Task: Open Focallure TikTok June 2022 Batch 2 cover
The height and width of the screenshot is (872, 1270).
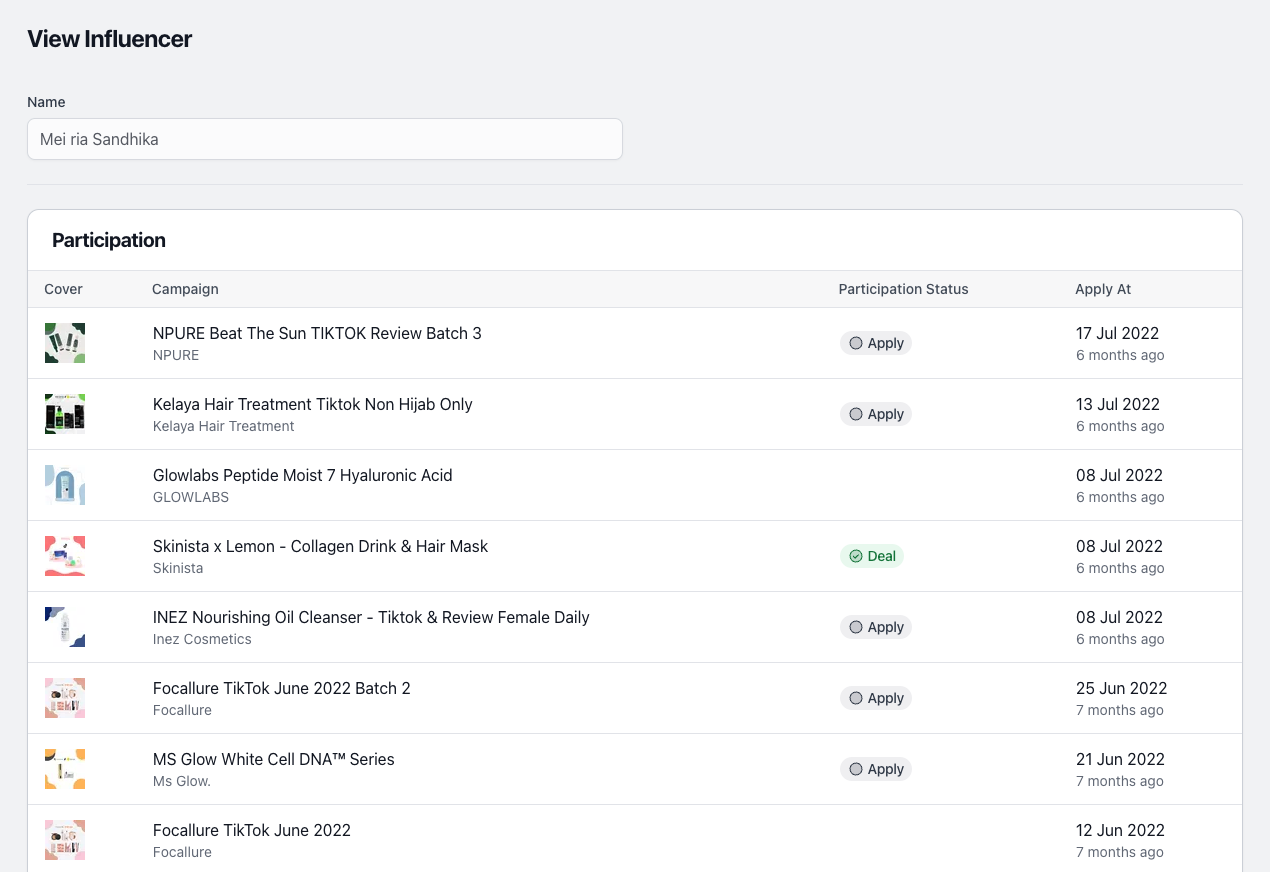Action: (65, 698)
